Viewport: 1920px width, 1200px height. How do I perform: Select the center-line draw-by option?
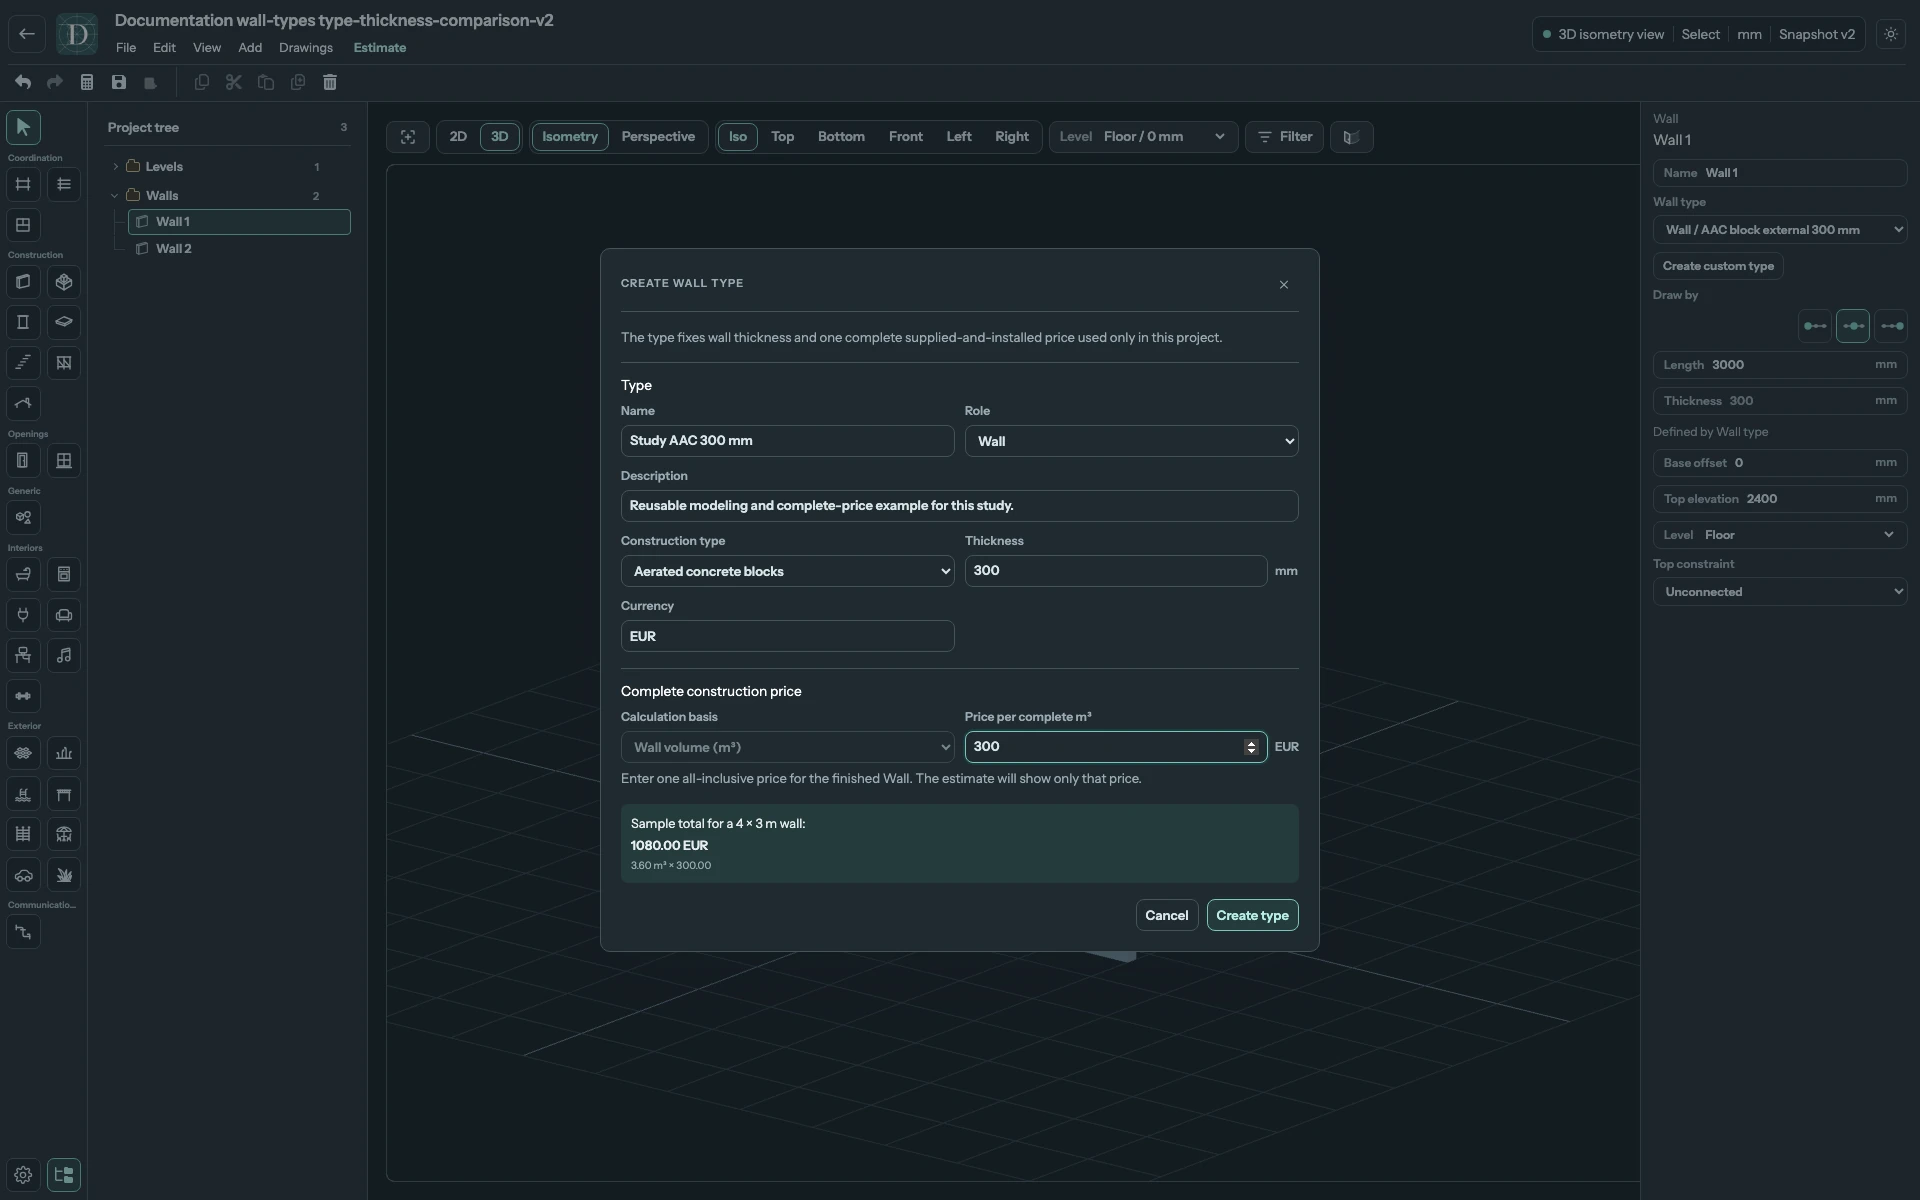1853,326
